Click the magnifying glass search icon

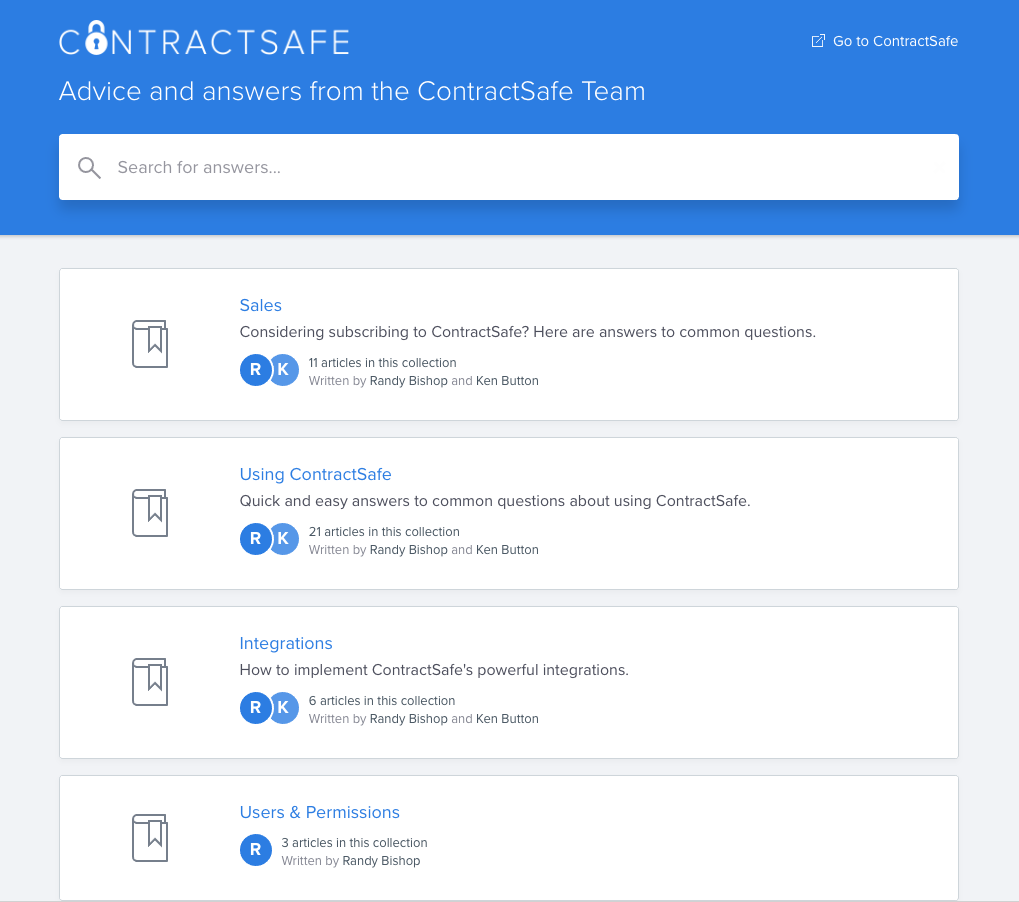tap(89, 167)
